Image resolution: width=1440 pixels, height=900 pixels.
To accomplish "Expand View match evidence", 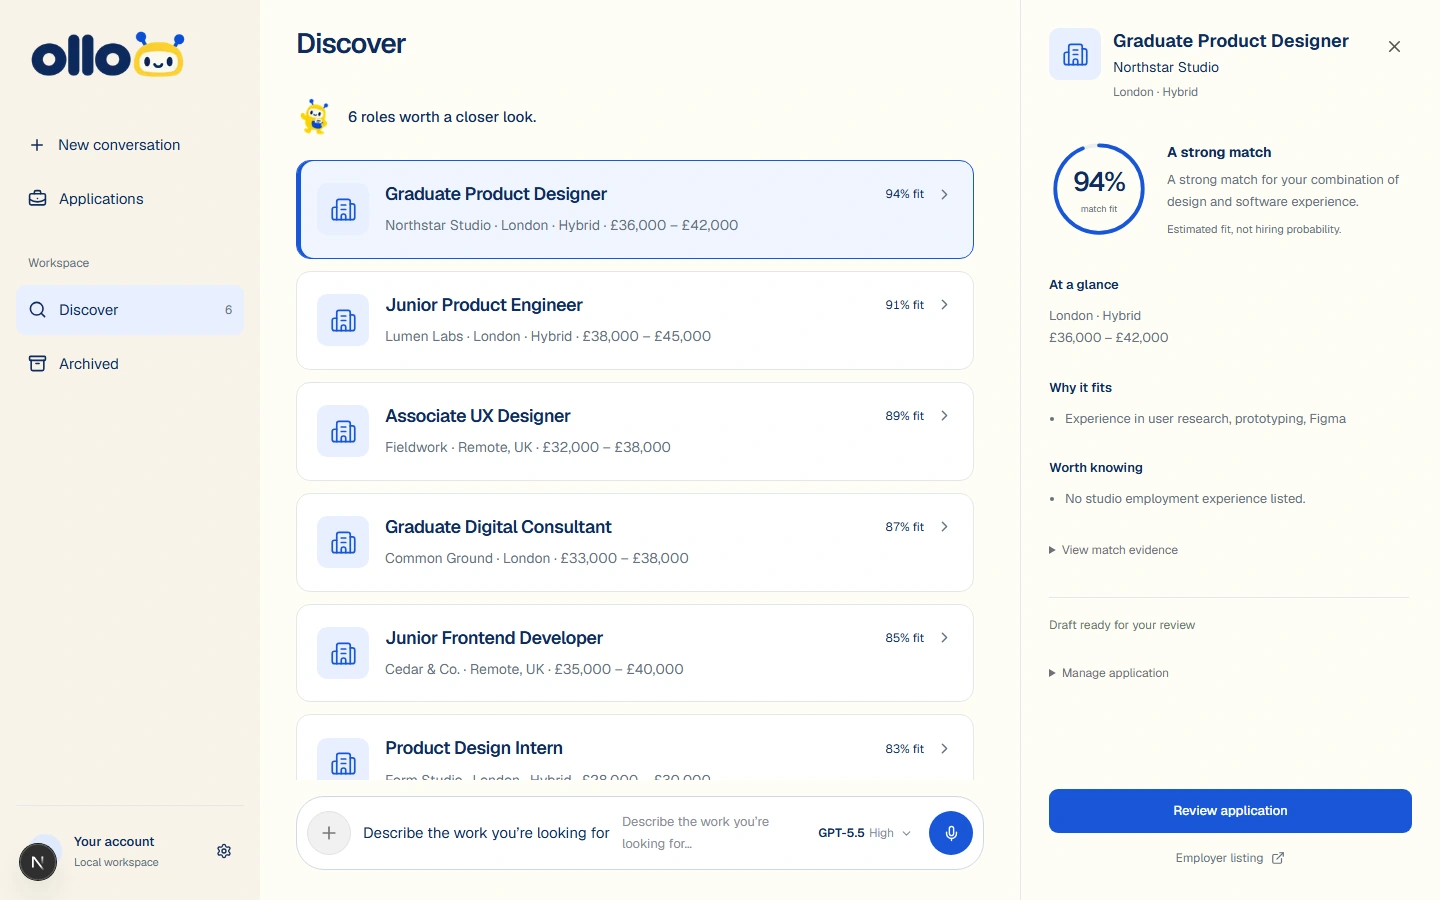I will 1113,550.
